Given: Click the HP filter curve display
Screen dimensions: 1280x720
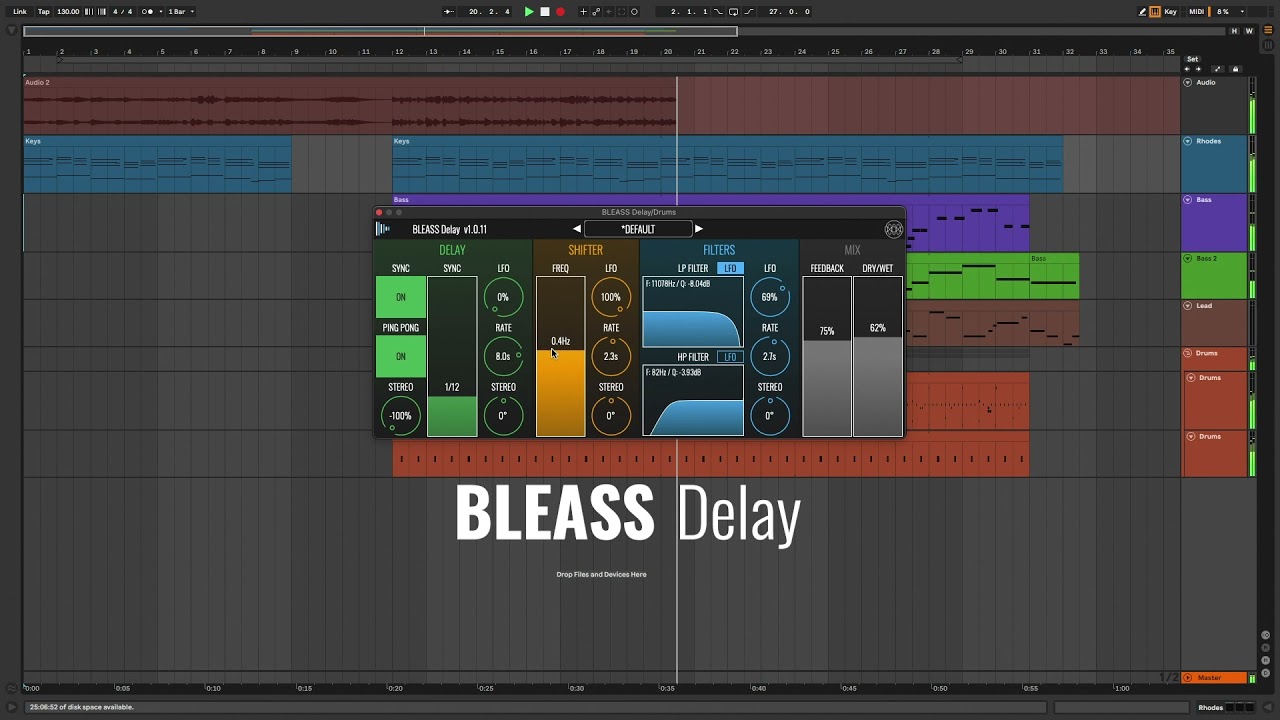Looking at the screenshot, I should click(x=693, y=401).
